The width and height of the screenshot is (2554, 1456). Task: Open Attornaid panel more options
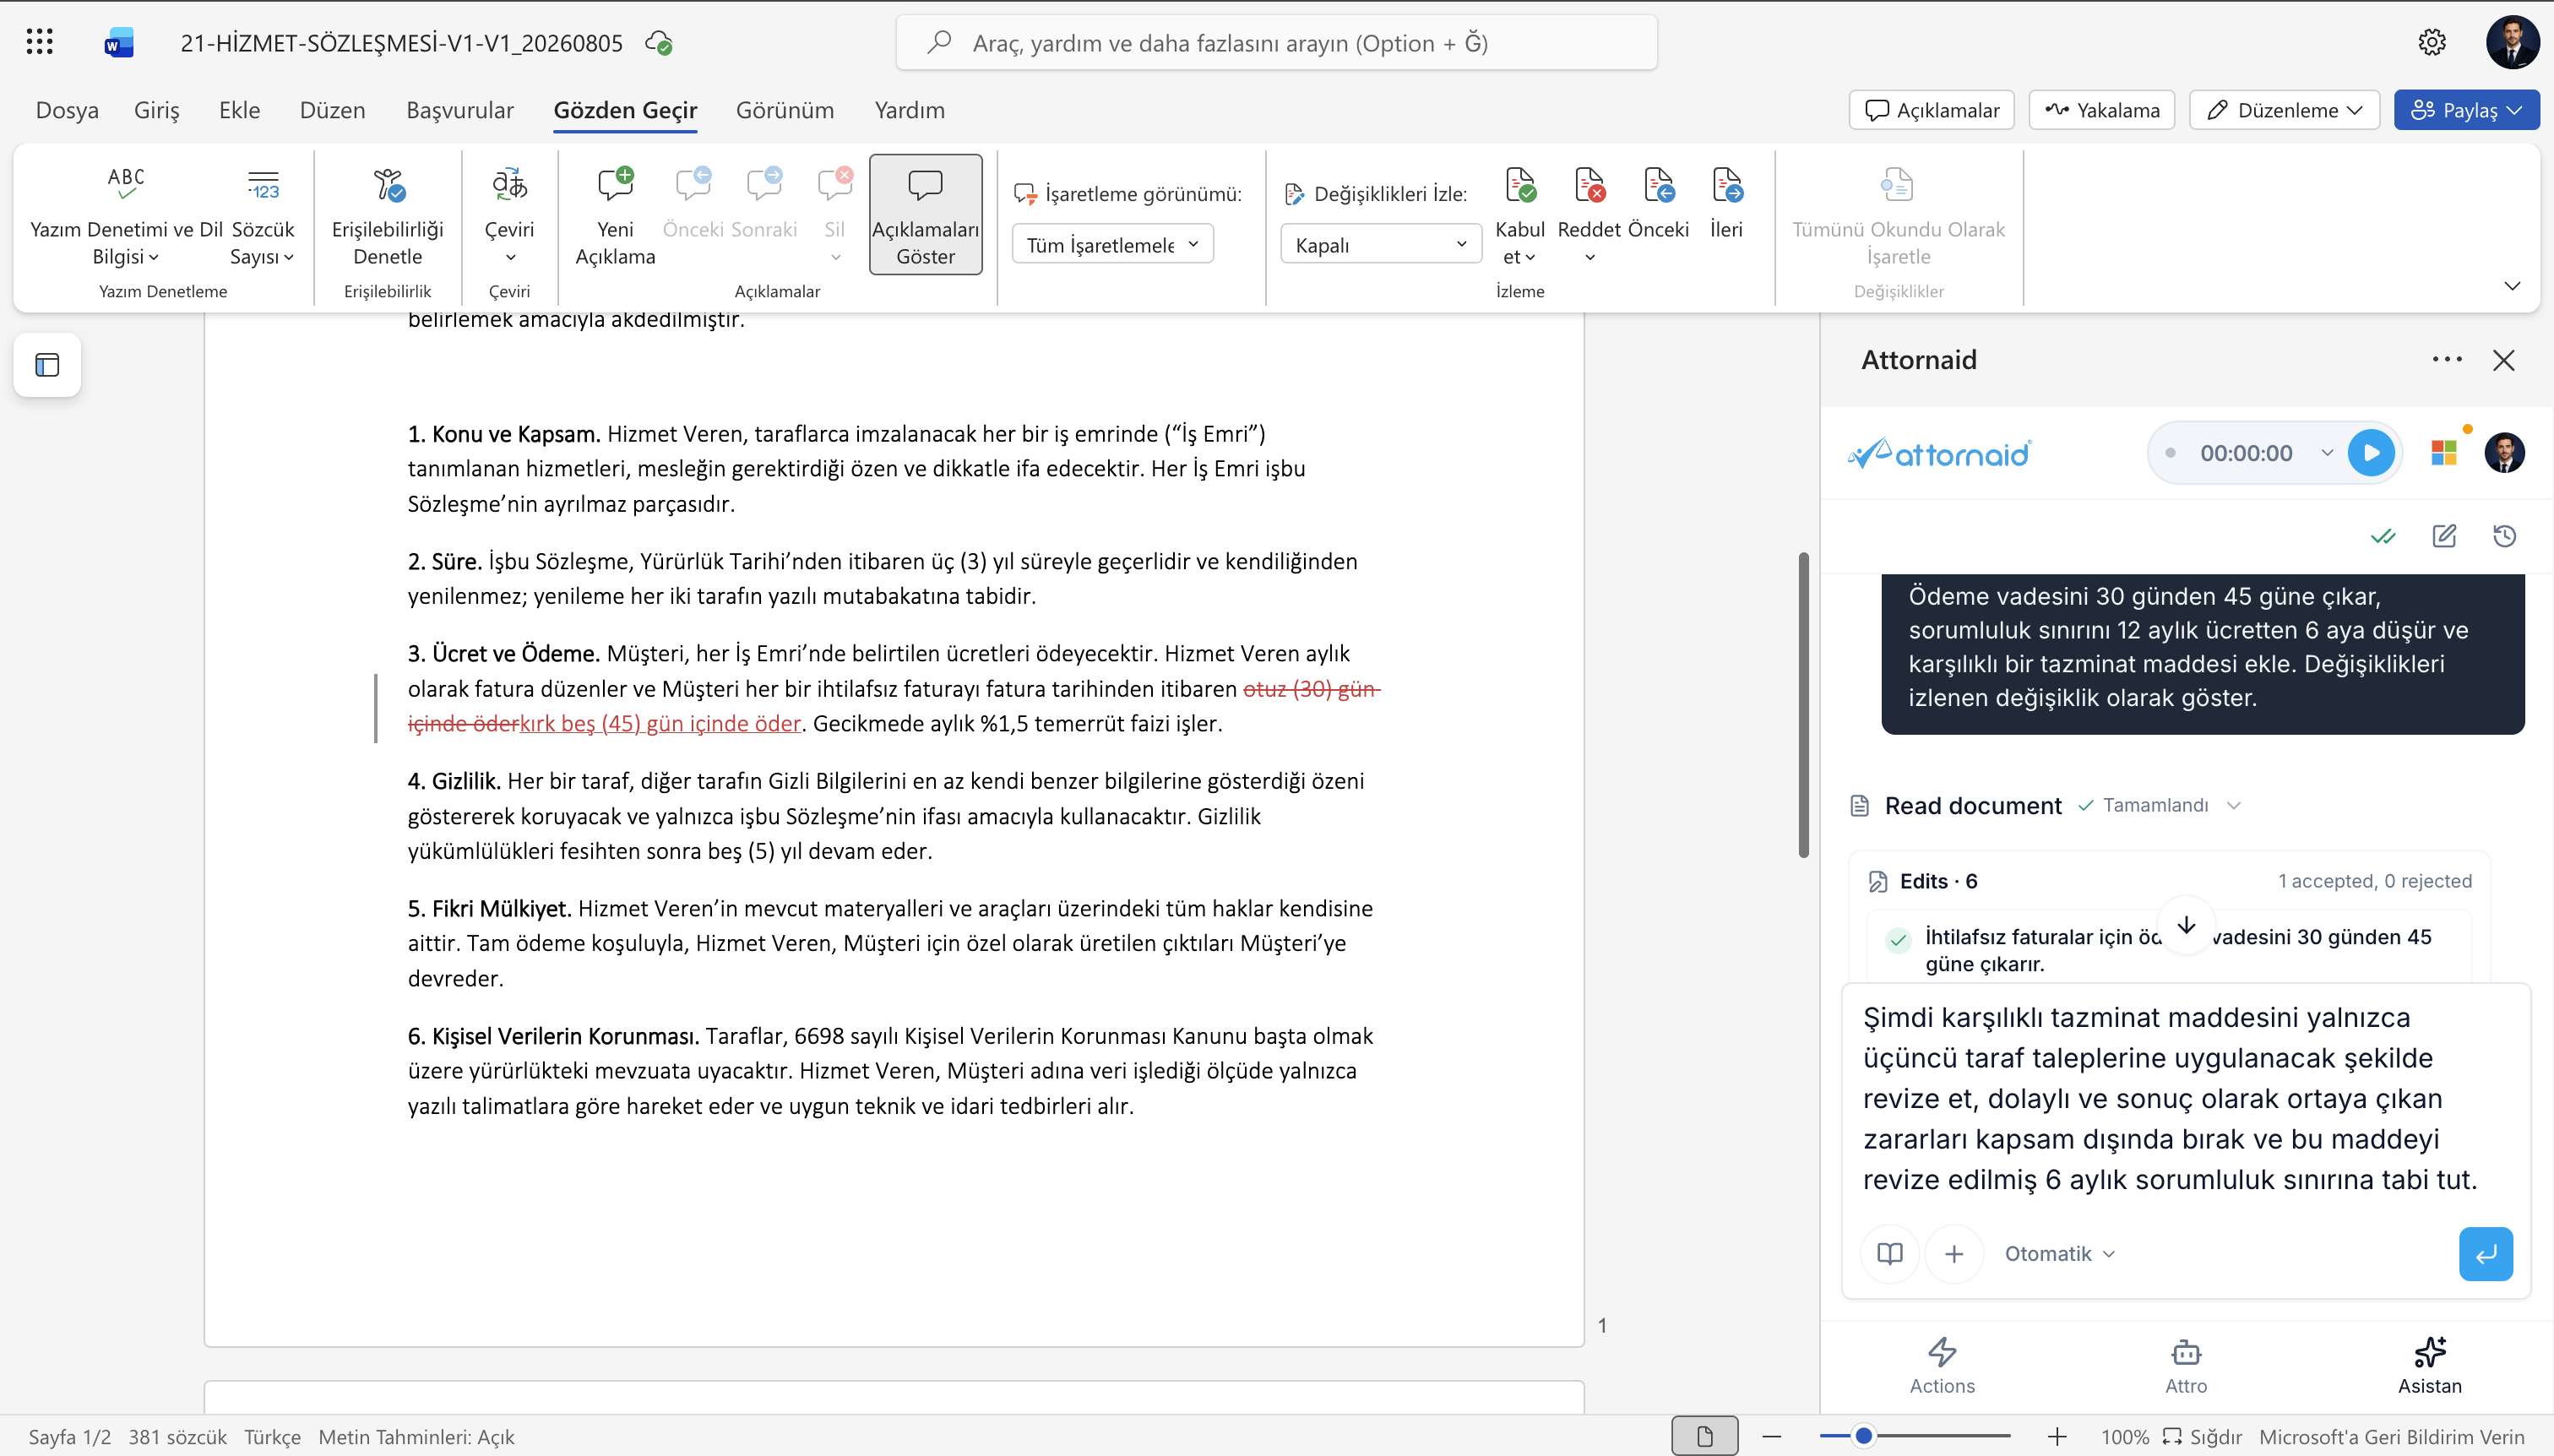[x=2446, y=360]
